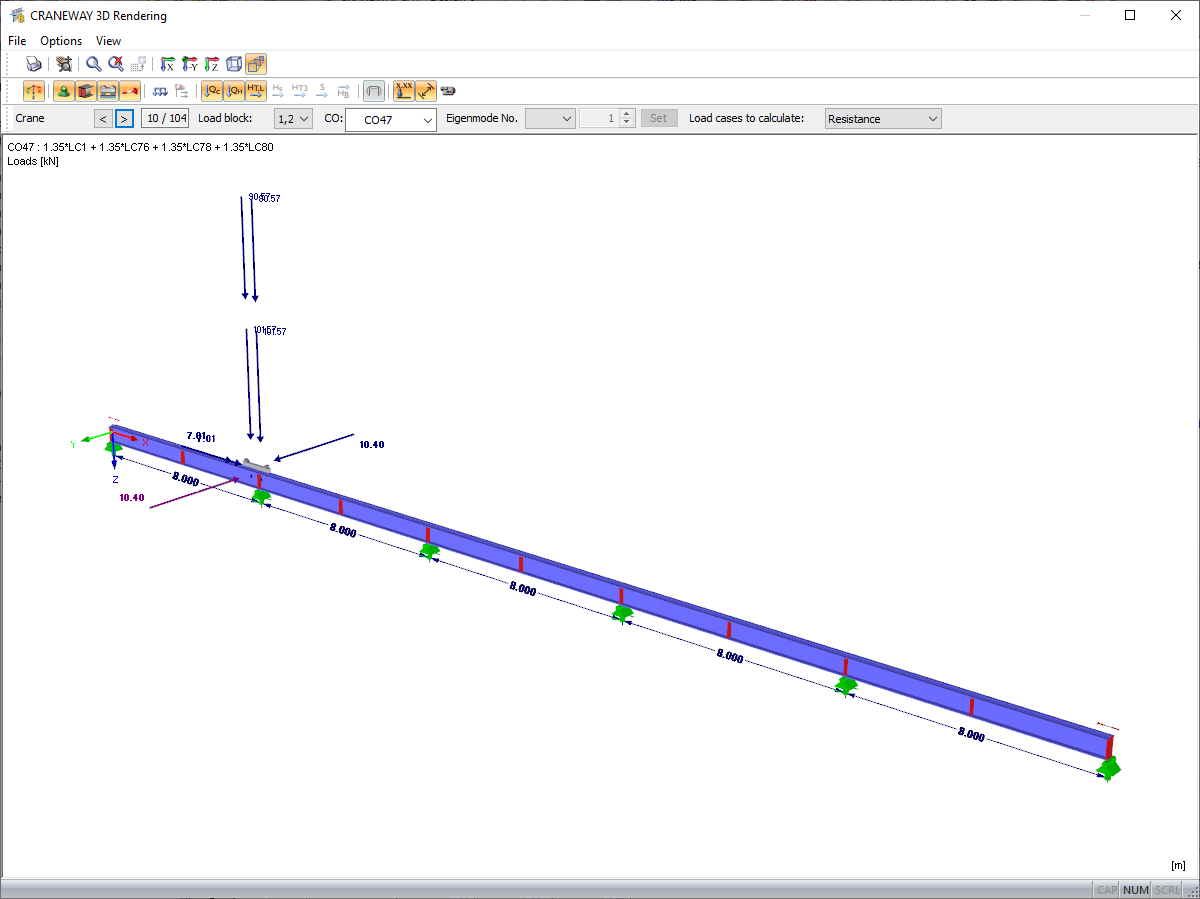Click the CO47 combination description text

click(x=140, y=147)
